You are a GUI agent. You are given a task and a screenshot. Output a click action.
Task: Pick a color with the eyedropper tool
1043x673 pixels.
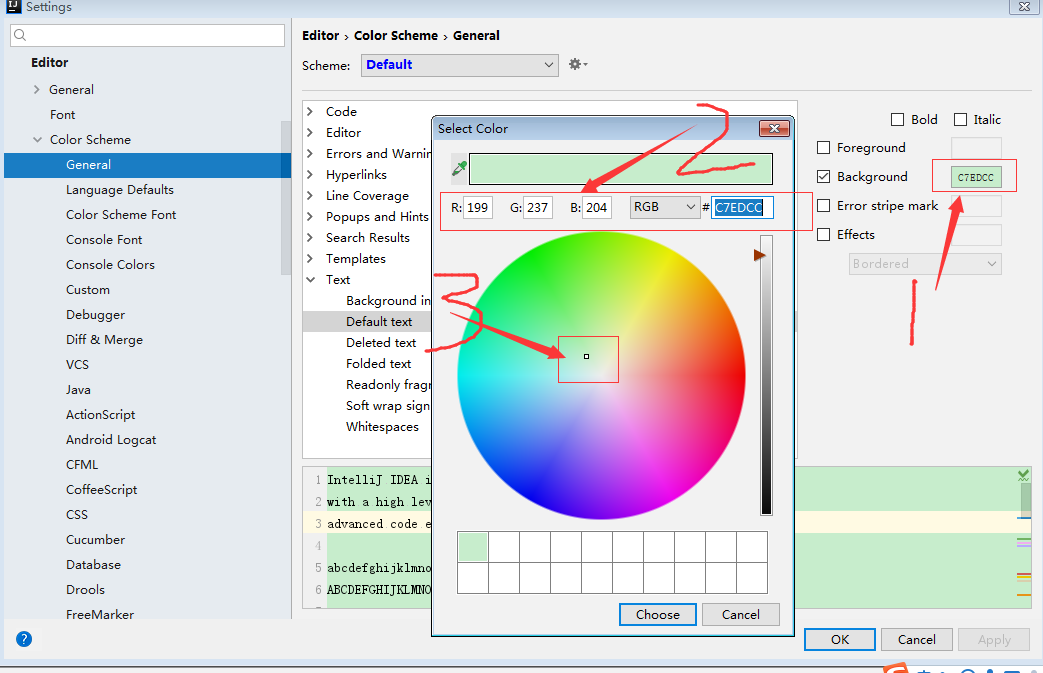pyautogui.click(x=459, y=168)
